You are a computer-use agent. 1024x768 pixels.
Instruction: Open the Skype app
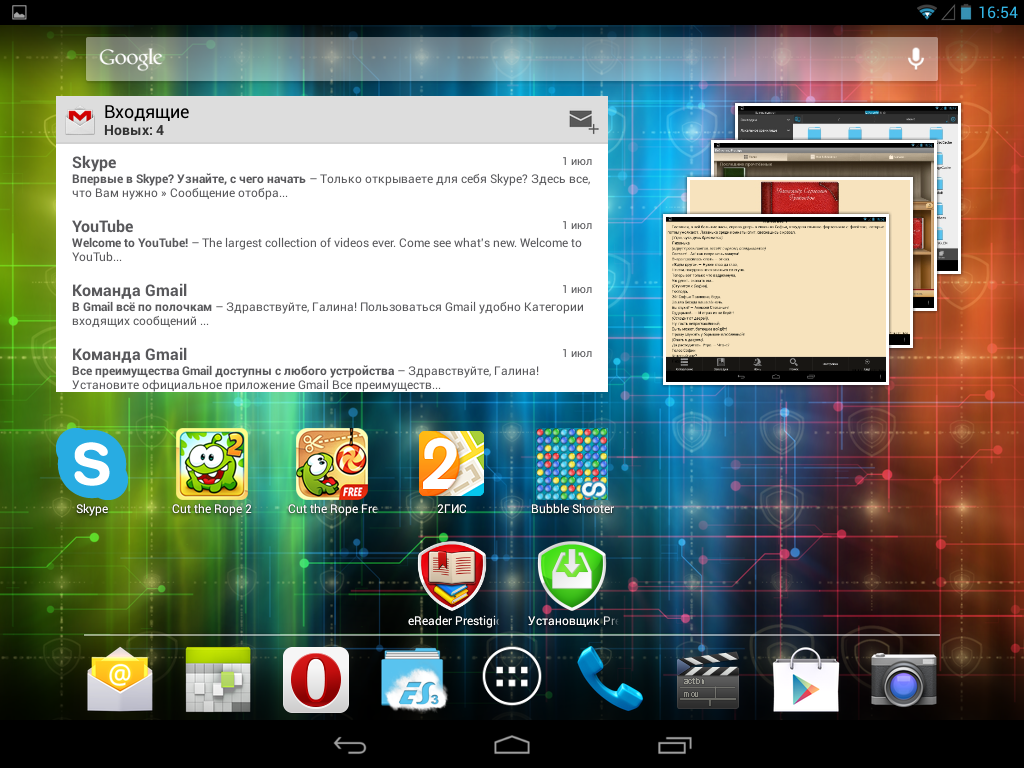click(92, 465)
